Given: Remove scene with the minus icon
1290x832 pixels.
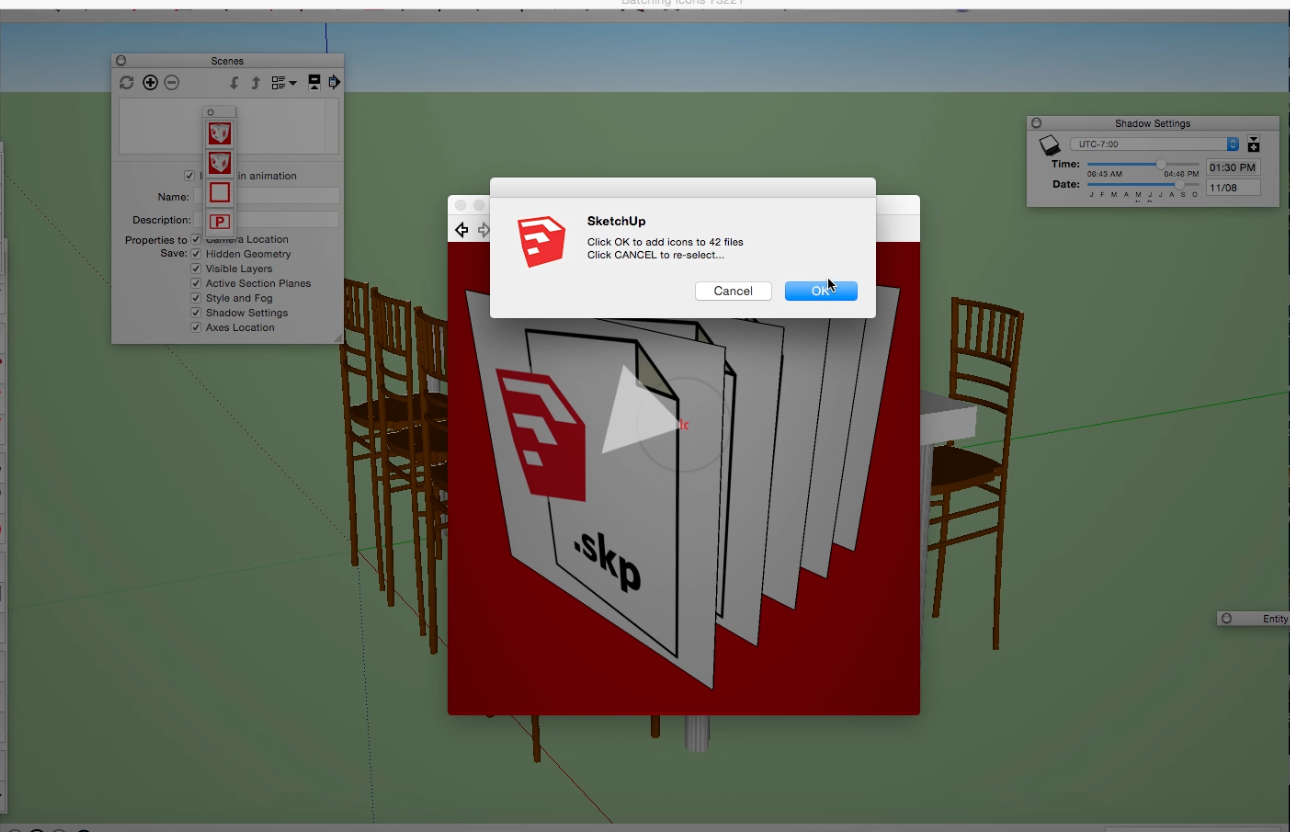Looking at the screenshot, I should click(172, 83).
